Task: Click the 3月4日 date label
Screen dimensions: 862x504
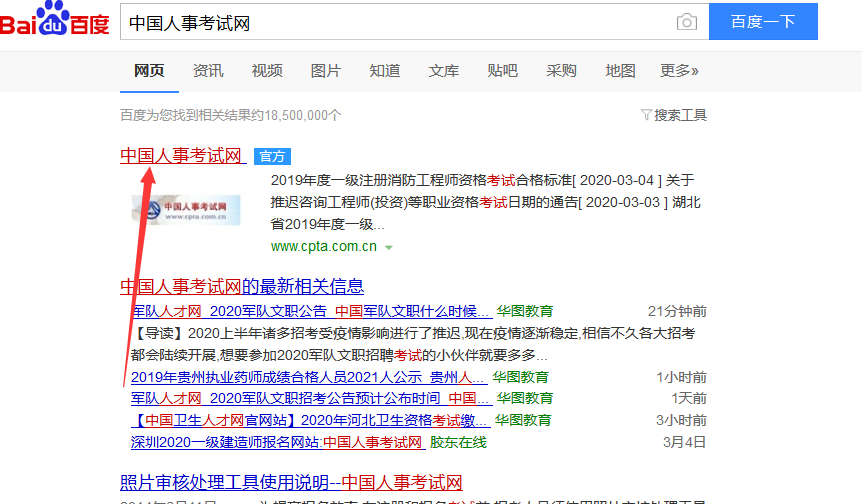Action: click(x=684, y=442)
